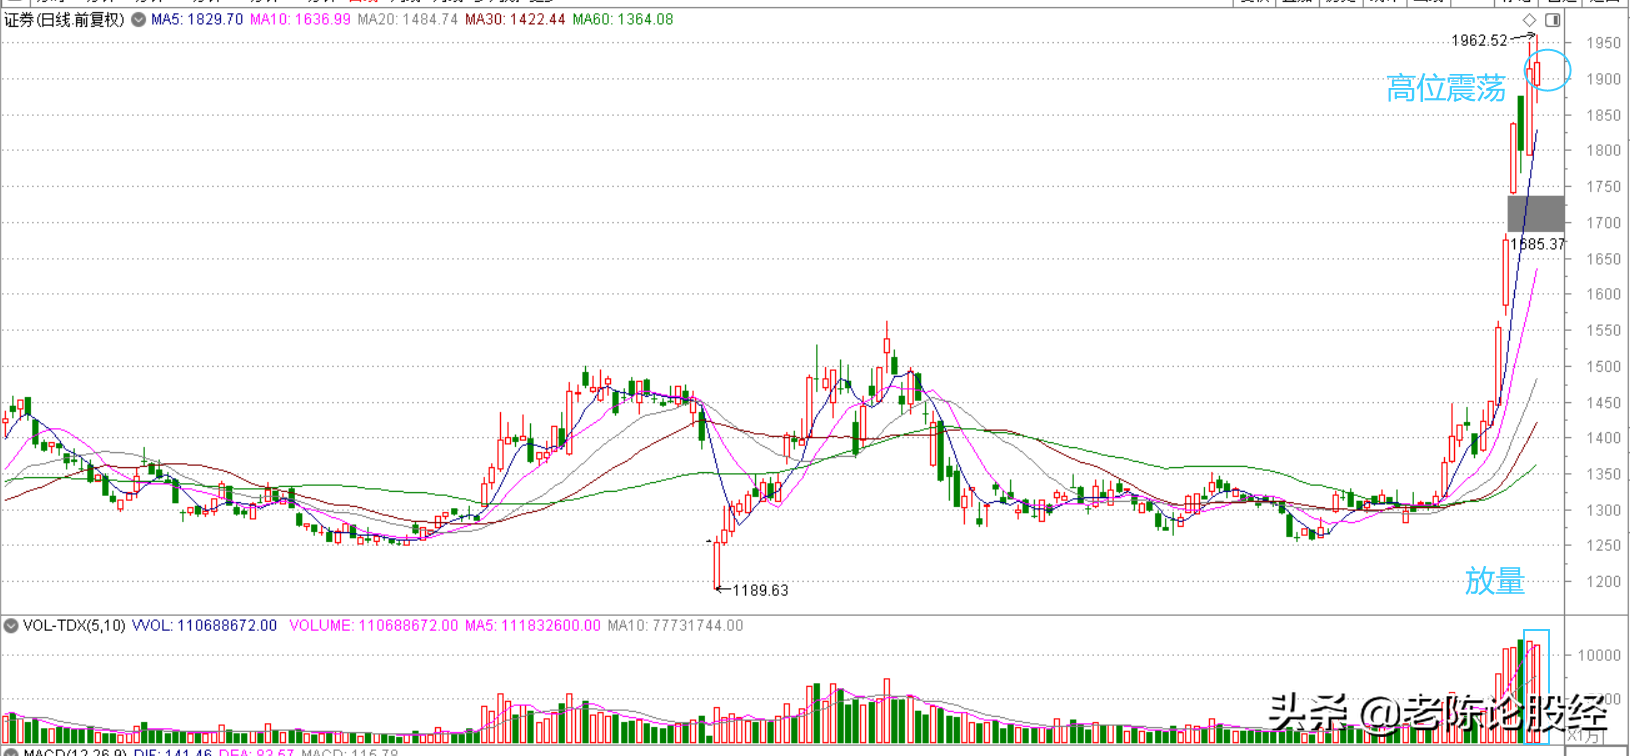Image resolution: width=1630 pixels, height=756 pixels.
Task: Click the VOLUME: 110688672.00 value
Action: click(374, 626)
